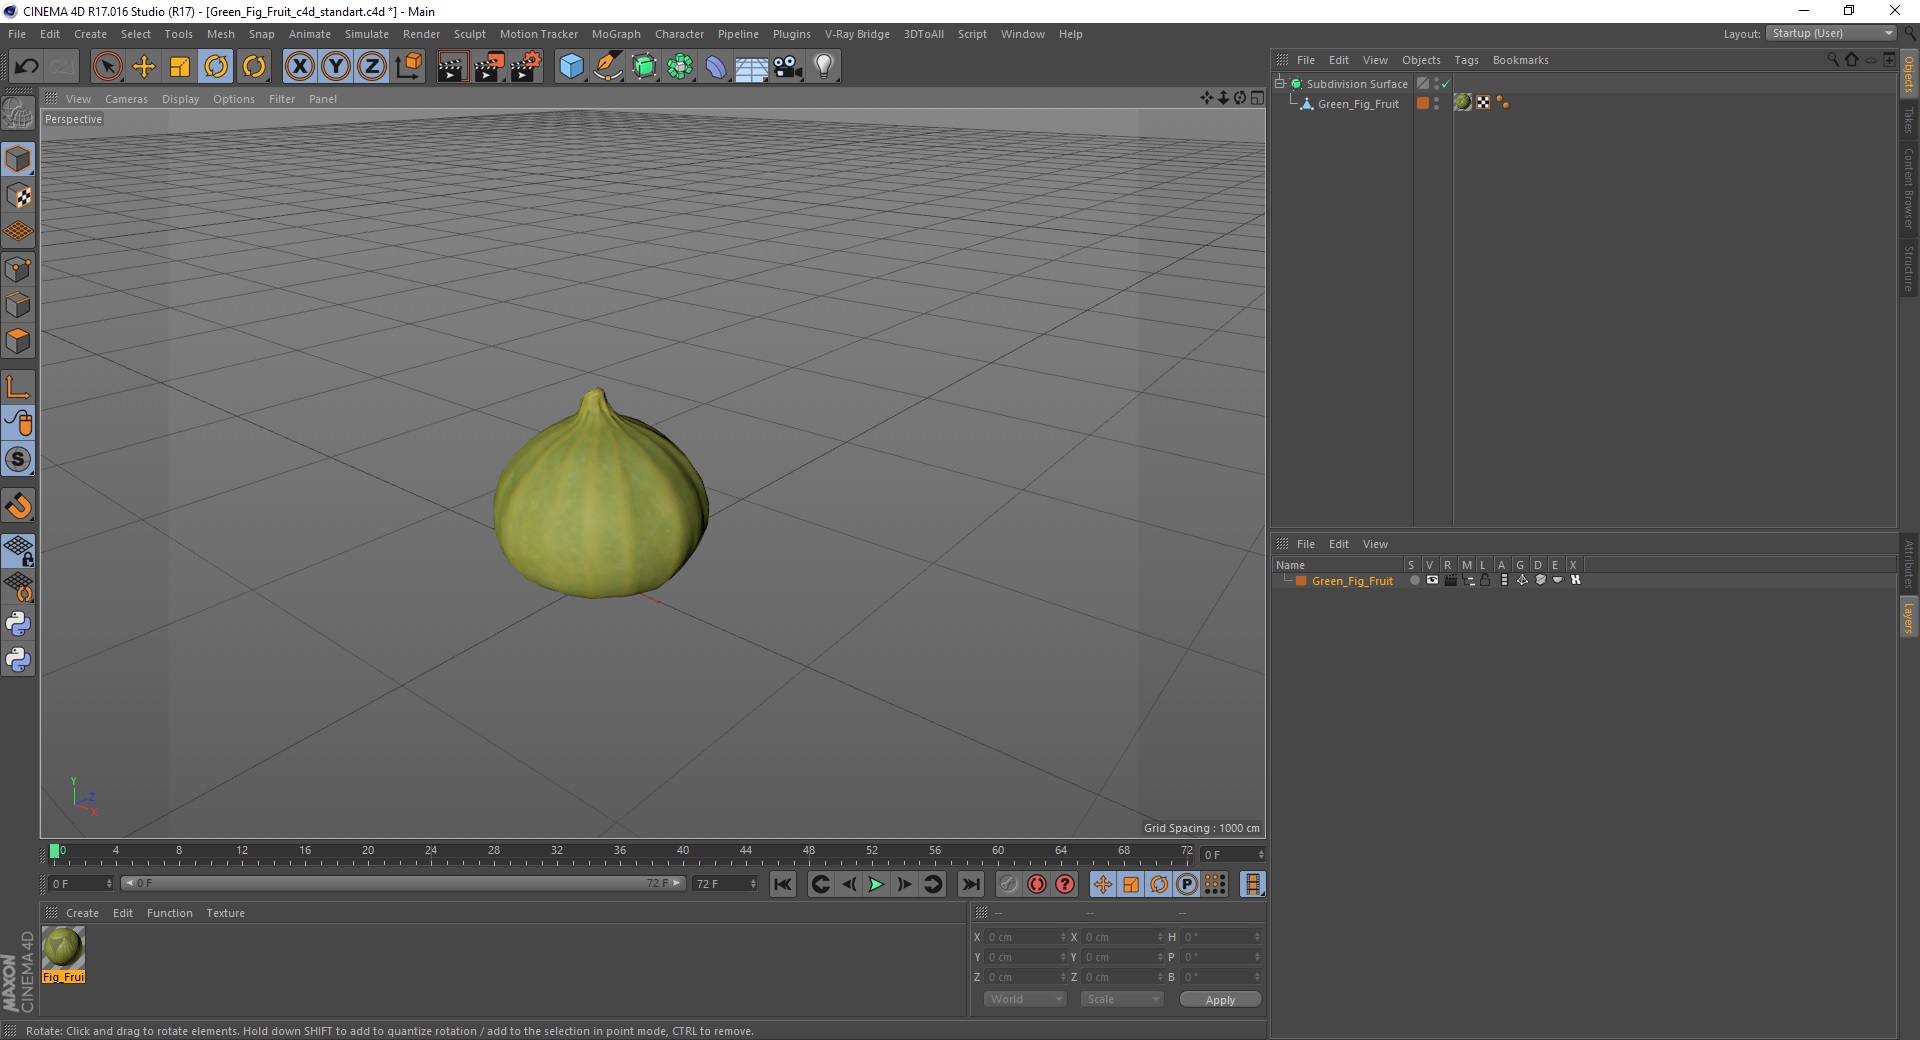Screen dimensions: 1920x1040
Task: Enable Workplane mode orange grid icon
Action: (18, 232)
